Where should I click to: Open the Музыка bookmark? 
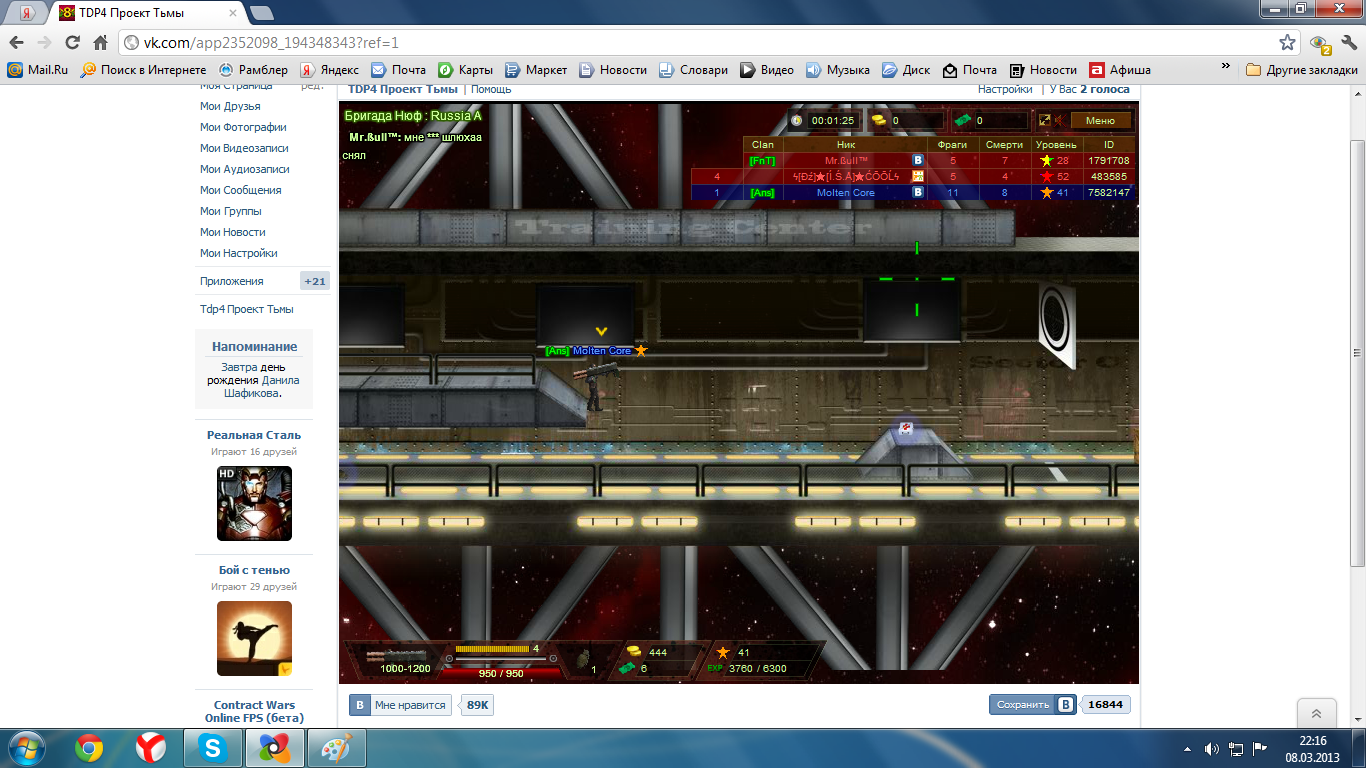tap(838, 70)
